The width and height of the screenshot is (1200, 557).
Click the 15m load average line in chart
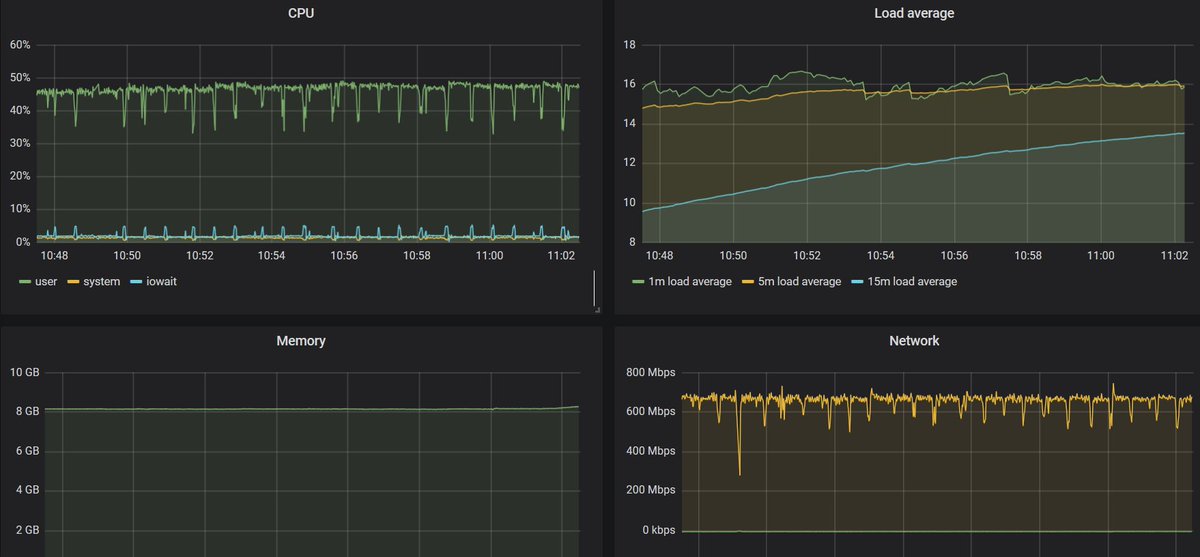[914, 163]
